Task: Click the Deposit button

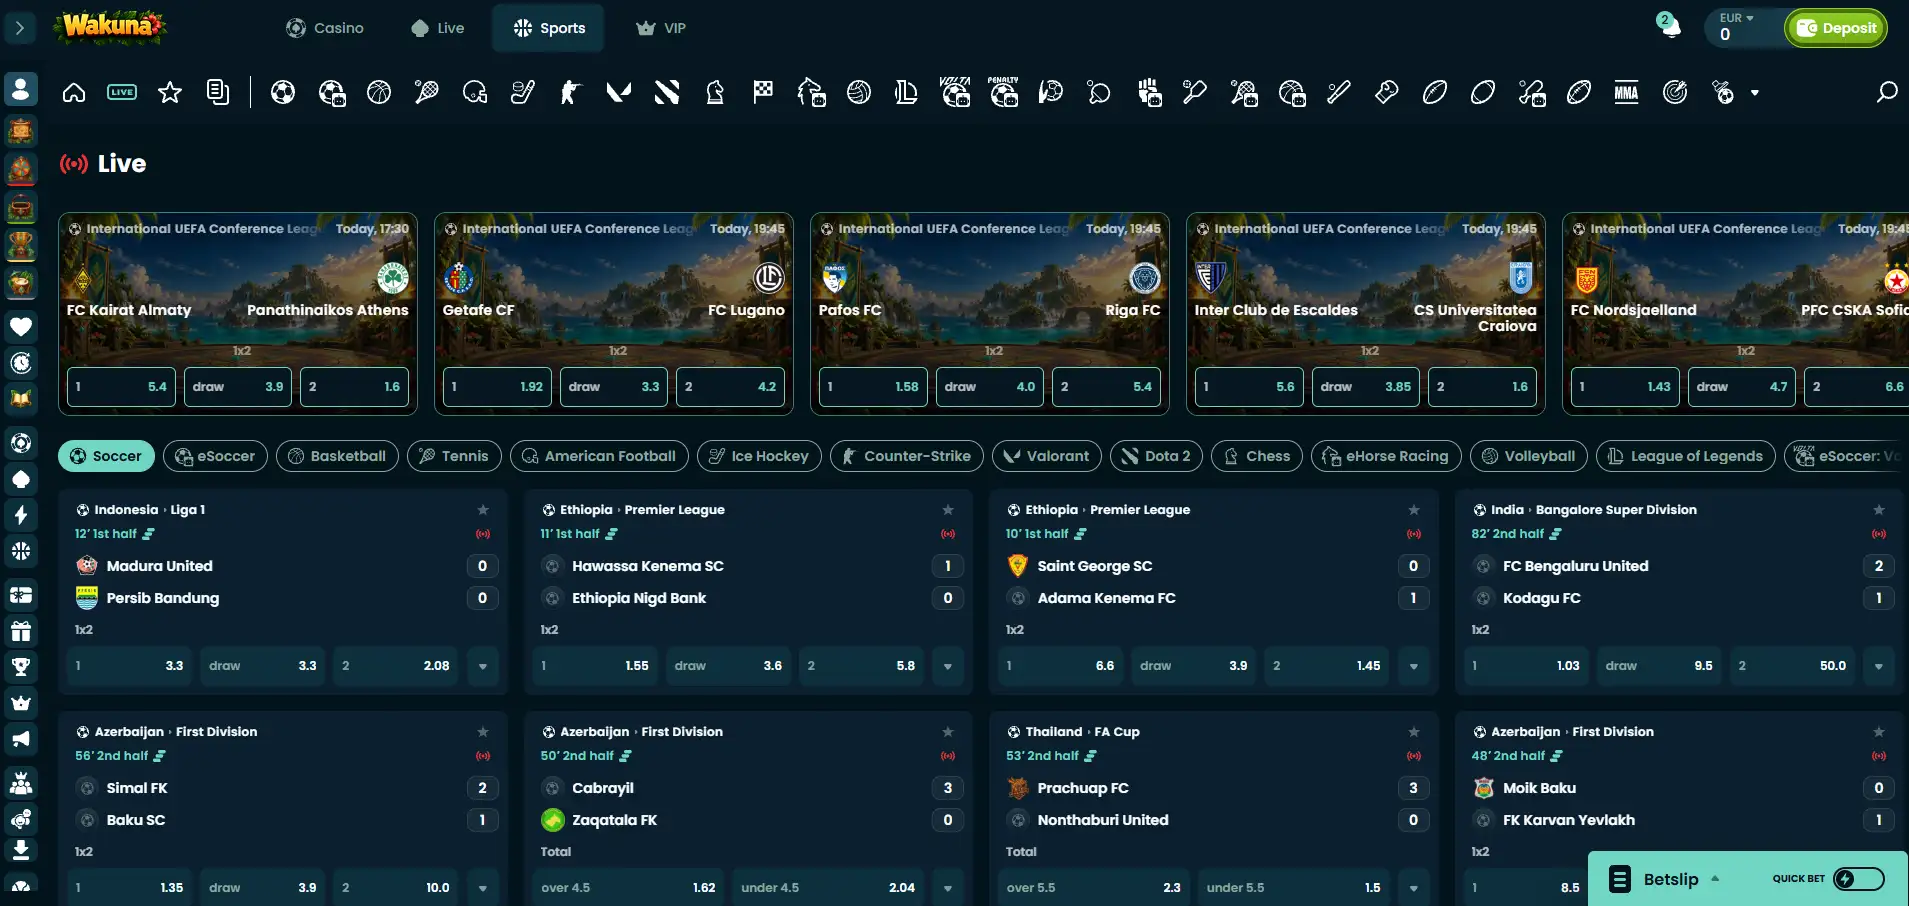Action: 1836,28
